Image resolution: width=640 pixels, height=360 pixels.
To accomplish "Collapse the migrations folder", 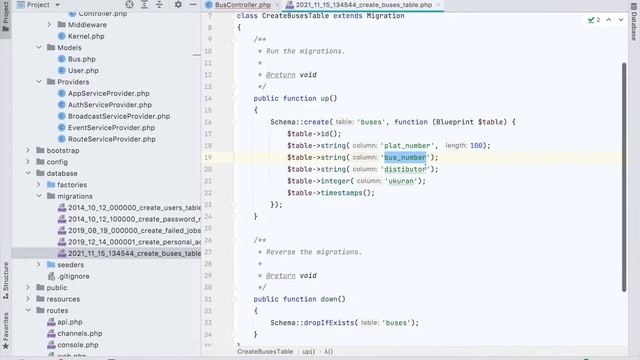I will coord(39,196).
